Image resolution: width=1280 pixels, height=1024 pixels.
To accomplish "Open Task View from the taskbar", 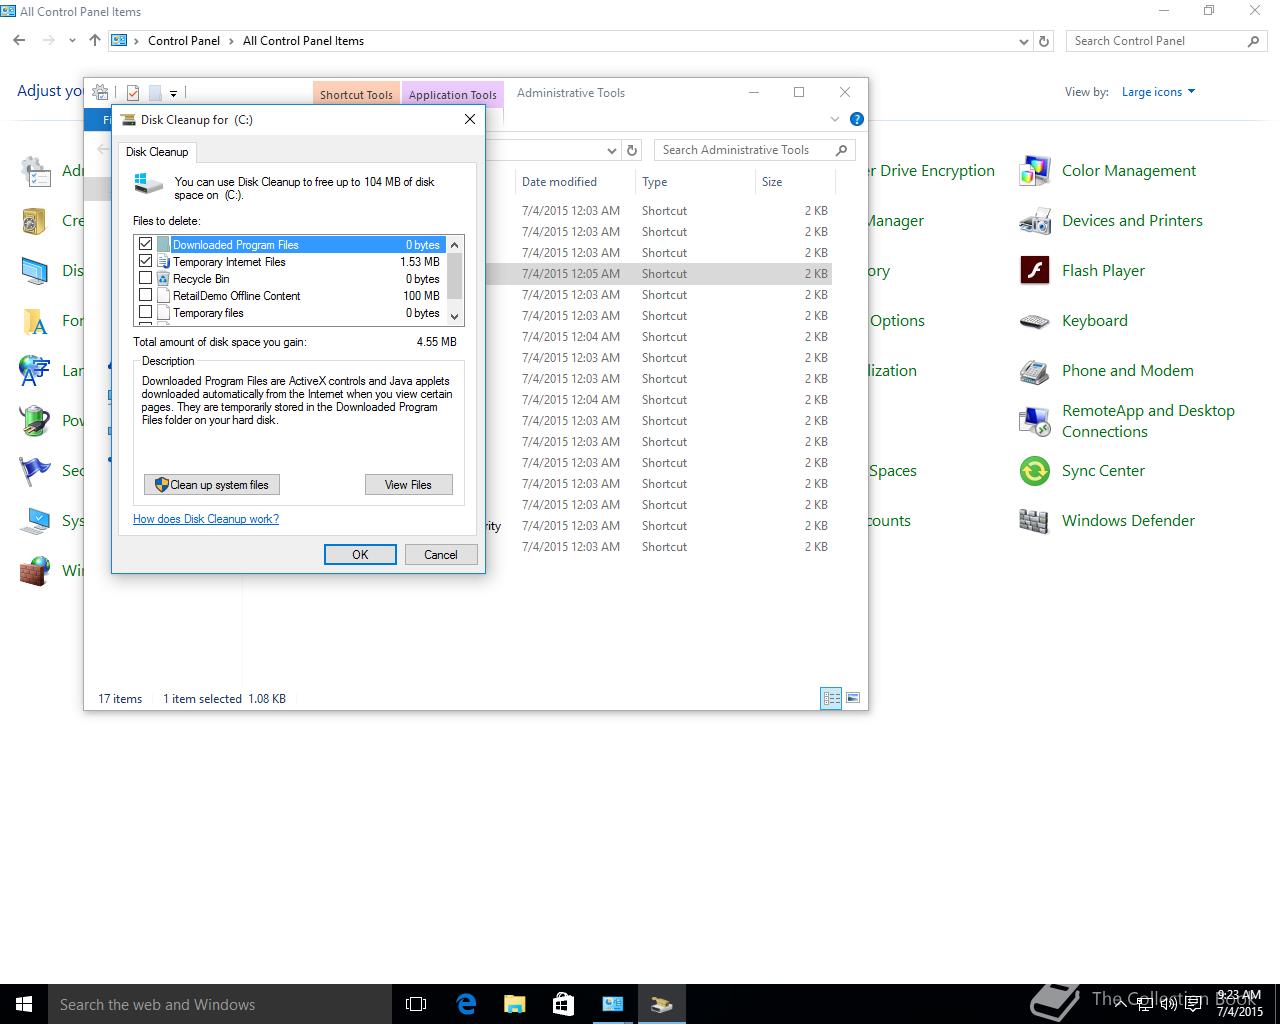I will point(416,1004).
